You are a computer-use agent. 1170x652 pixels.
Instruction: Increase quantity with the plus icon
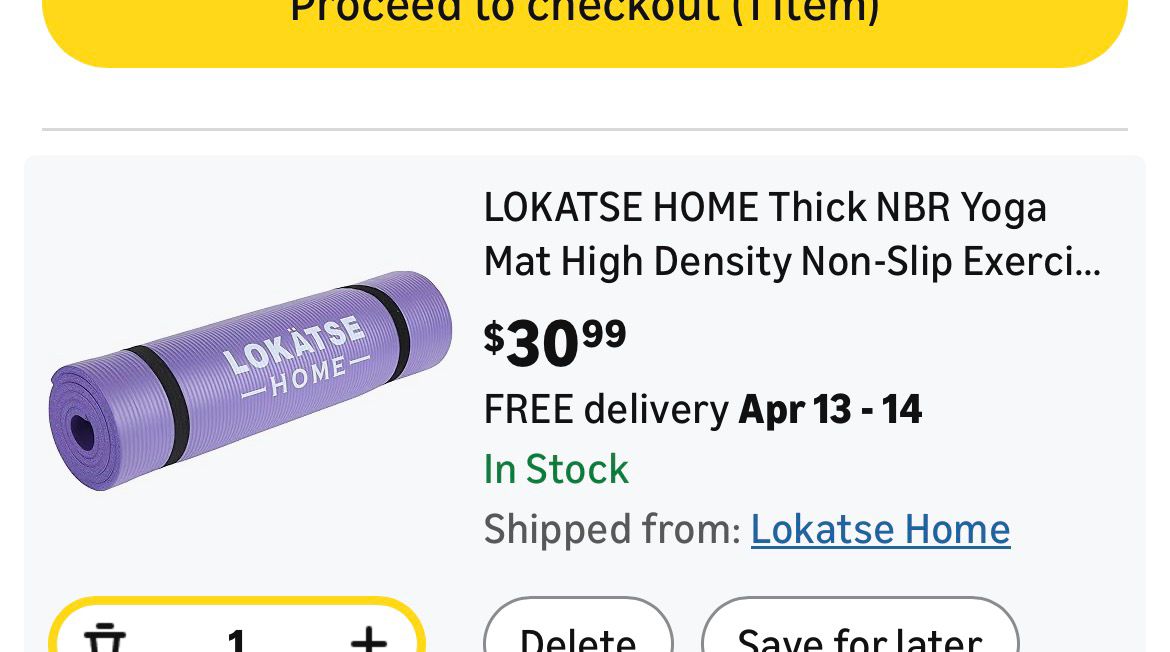(x=368, y=636)
